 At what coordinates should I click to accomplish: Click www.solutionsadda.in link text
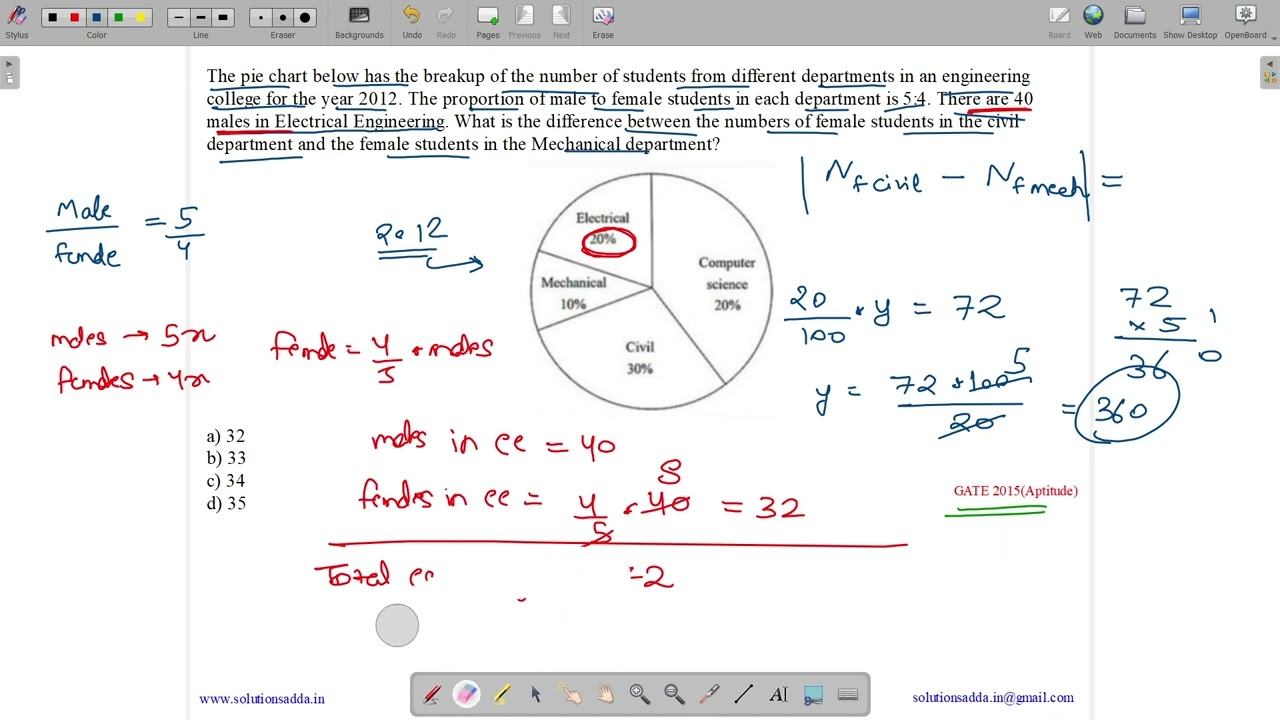[x=262, y=699]
